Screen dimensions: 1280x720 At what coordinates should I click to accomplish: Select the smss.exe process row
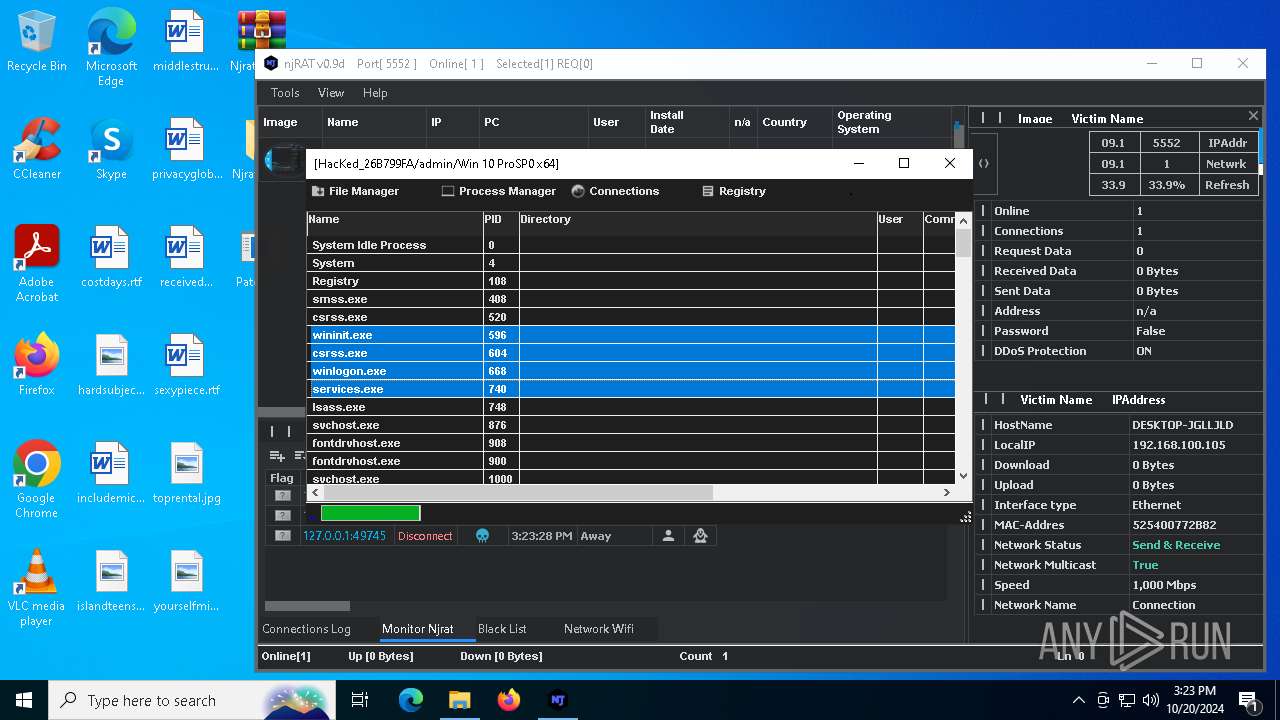(x=631, y=299)
